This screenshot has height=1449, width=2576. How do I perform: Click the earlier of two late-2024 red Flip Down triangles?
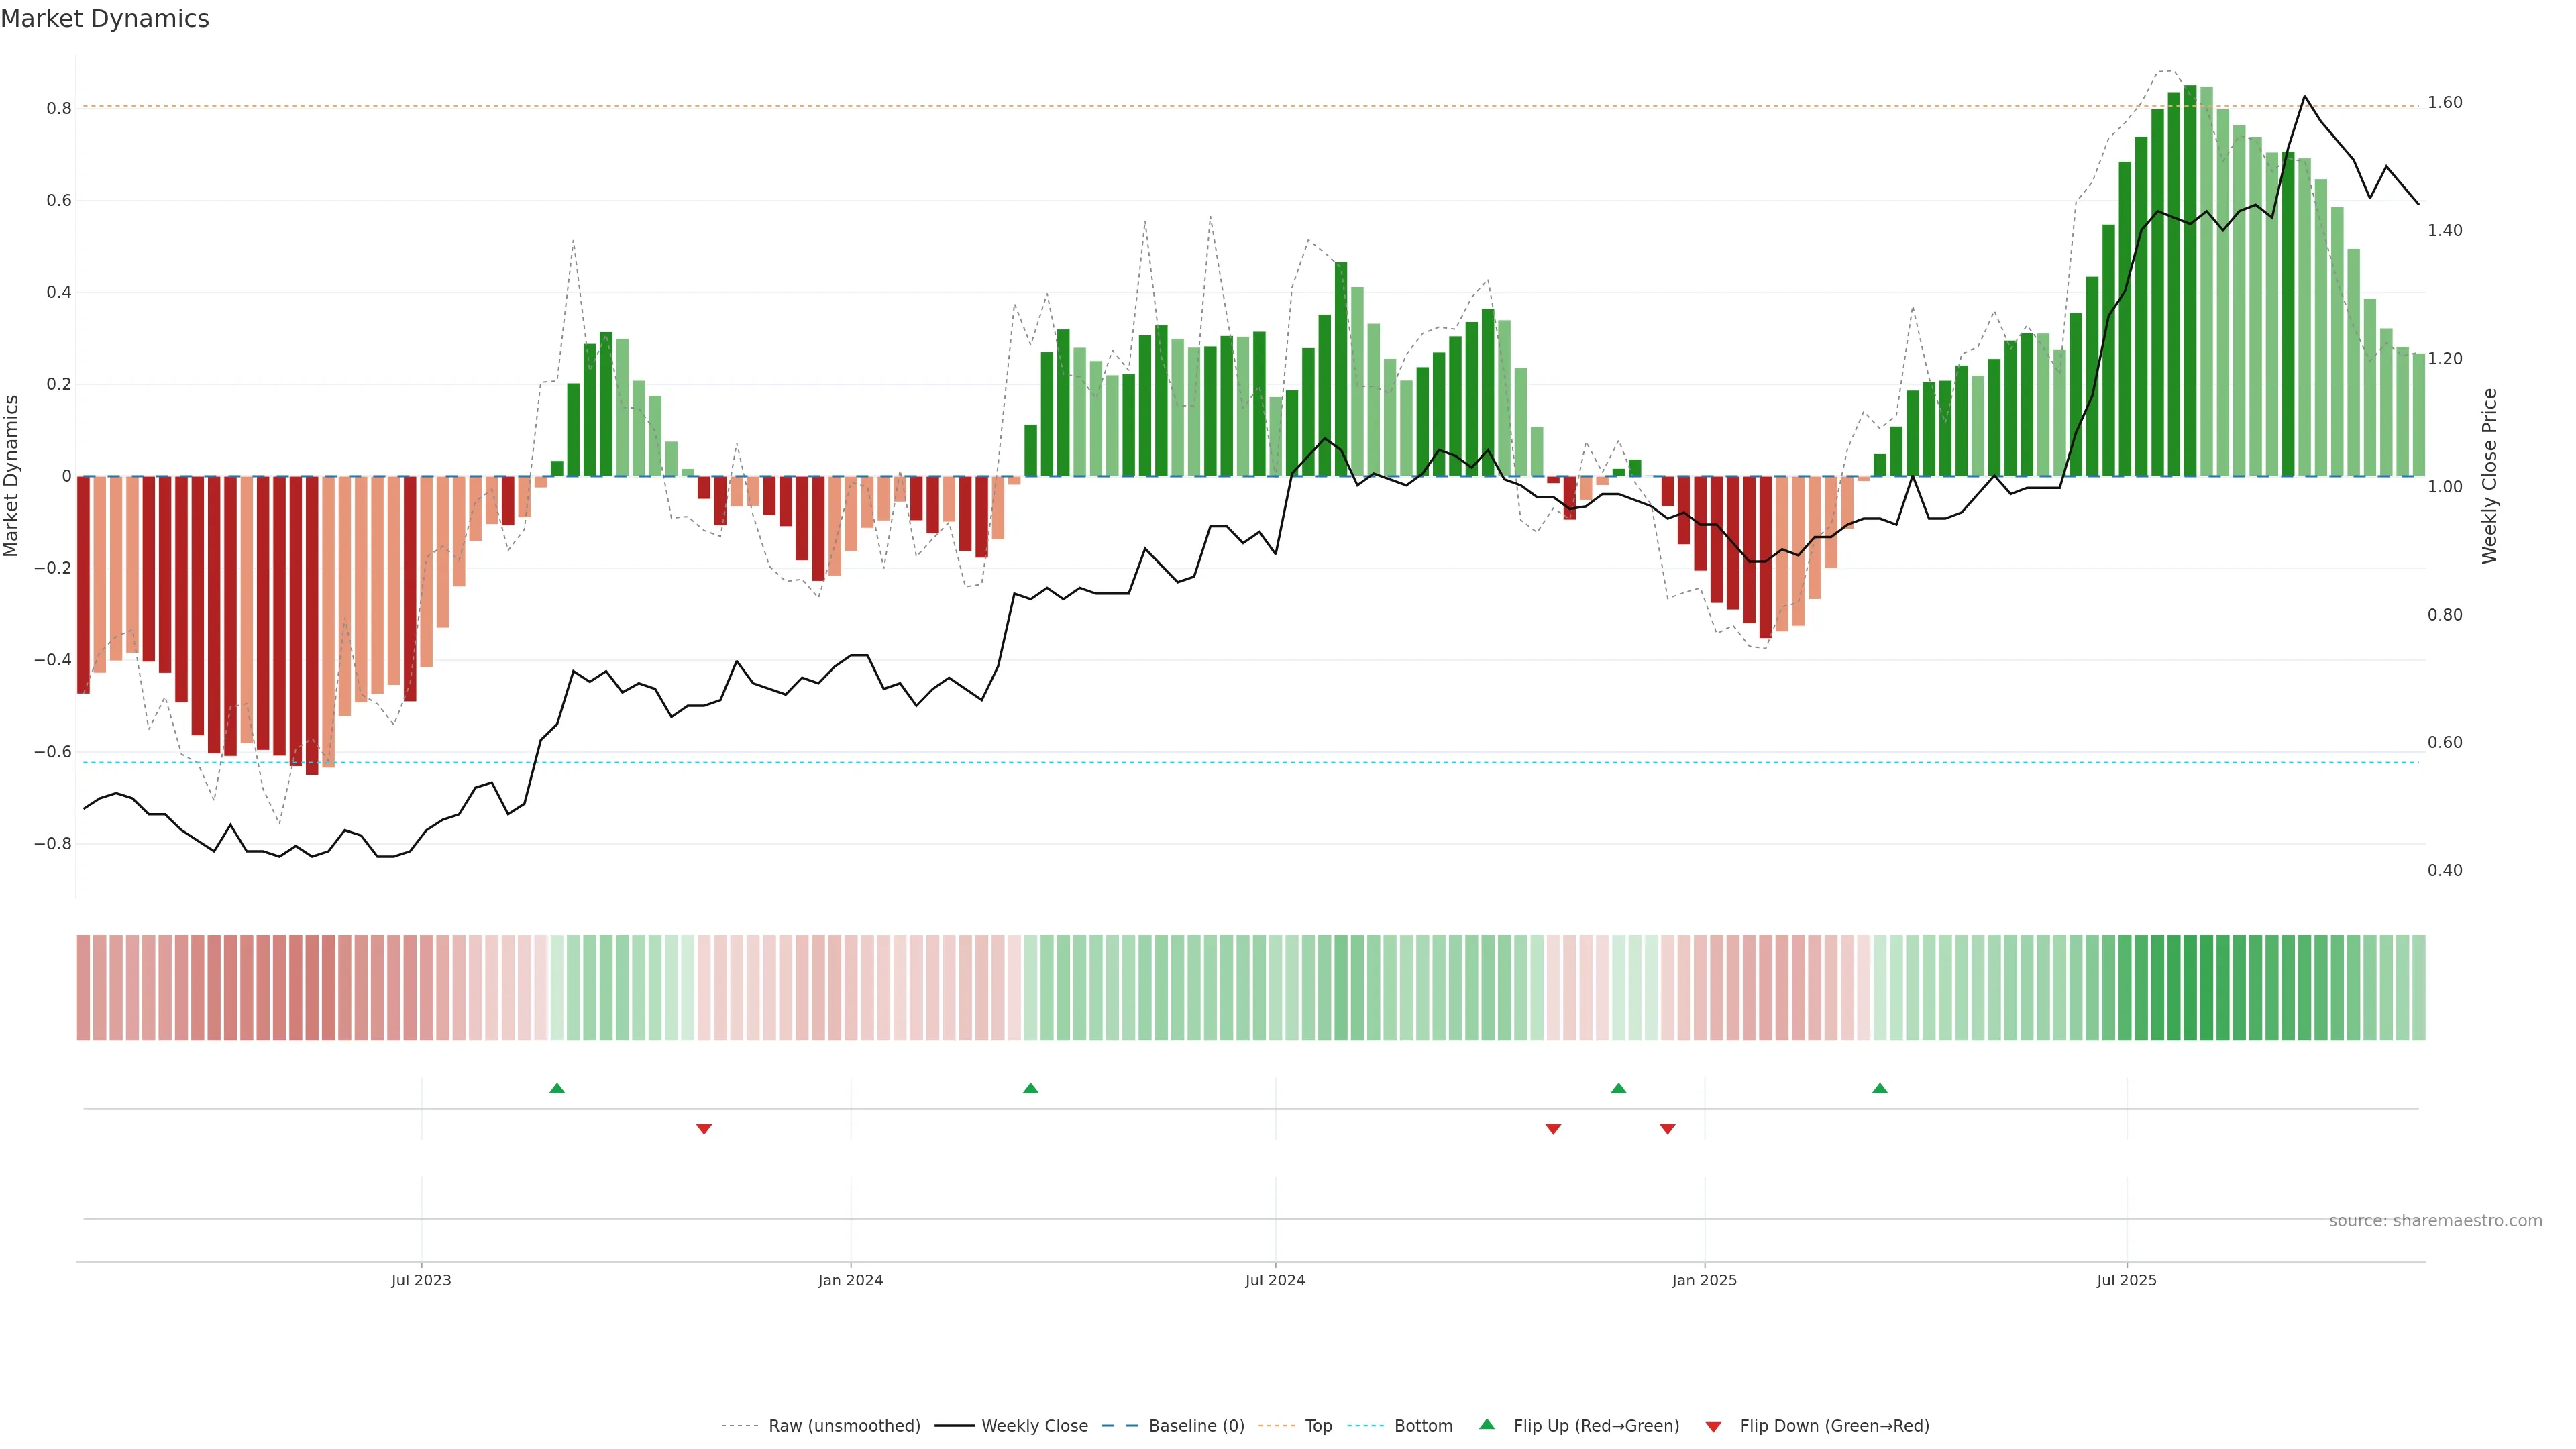[1553, 1129]
